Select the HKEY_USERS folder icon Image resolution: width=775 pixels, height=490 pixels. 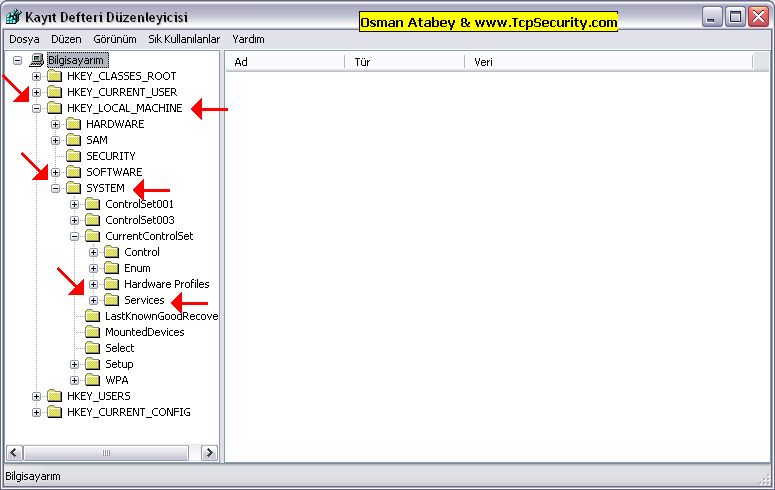point(54,396)
